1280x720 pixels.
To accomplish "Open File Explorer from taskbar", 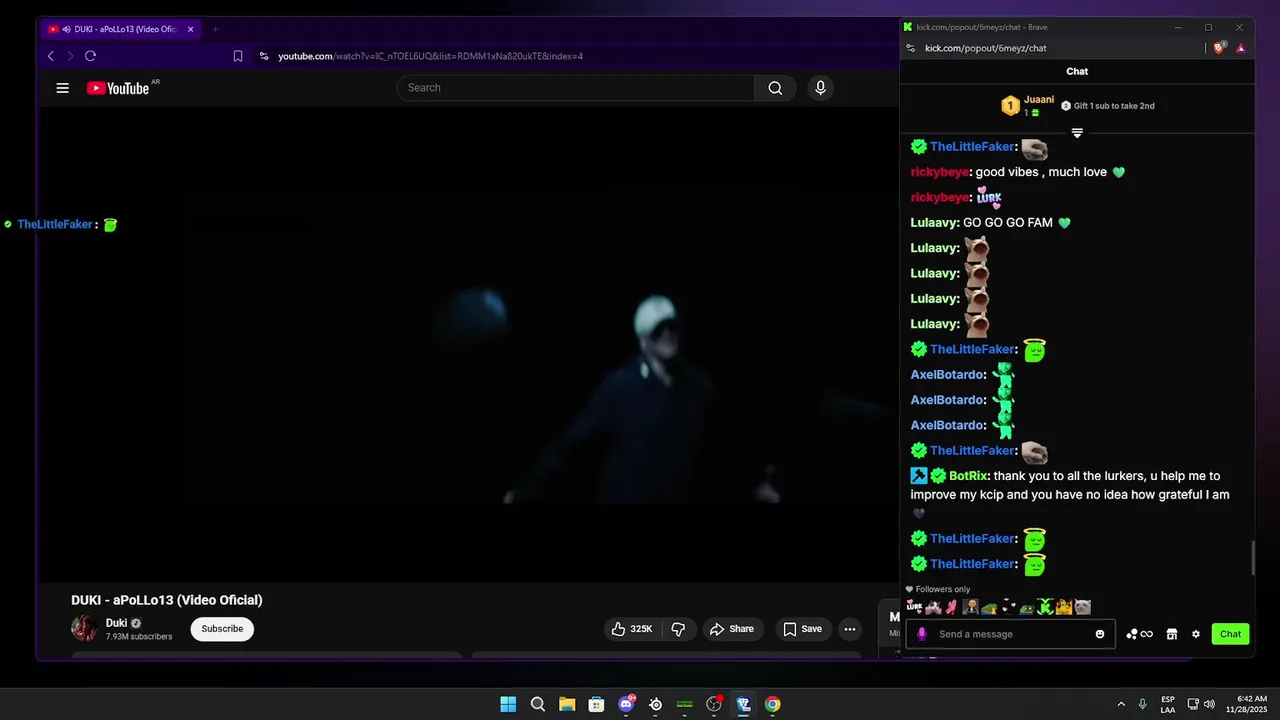I will (x=567, y=704).
